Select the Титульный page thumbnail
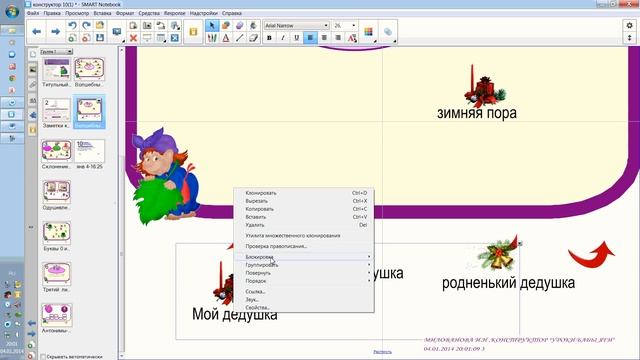Screen dimensions: 640x360 [57, 69]
